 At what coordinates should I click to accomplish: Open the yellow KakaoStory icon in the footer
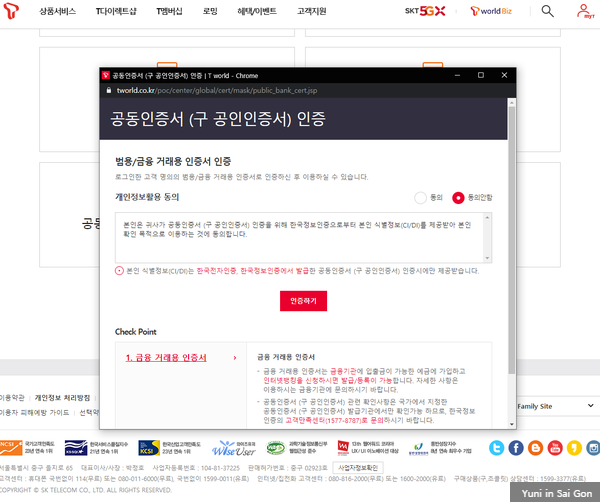tap(574, 448)
